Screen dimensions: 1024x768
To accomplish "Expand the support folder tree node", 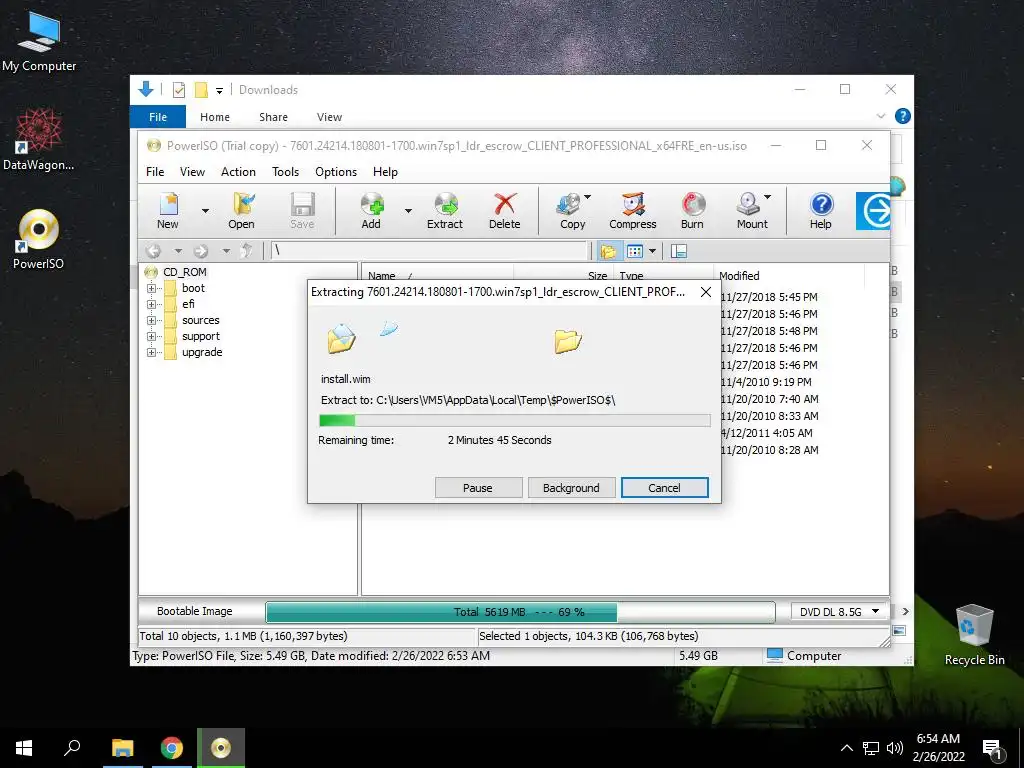I will (x=152, y=336).
